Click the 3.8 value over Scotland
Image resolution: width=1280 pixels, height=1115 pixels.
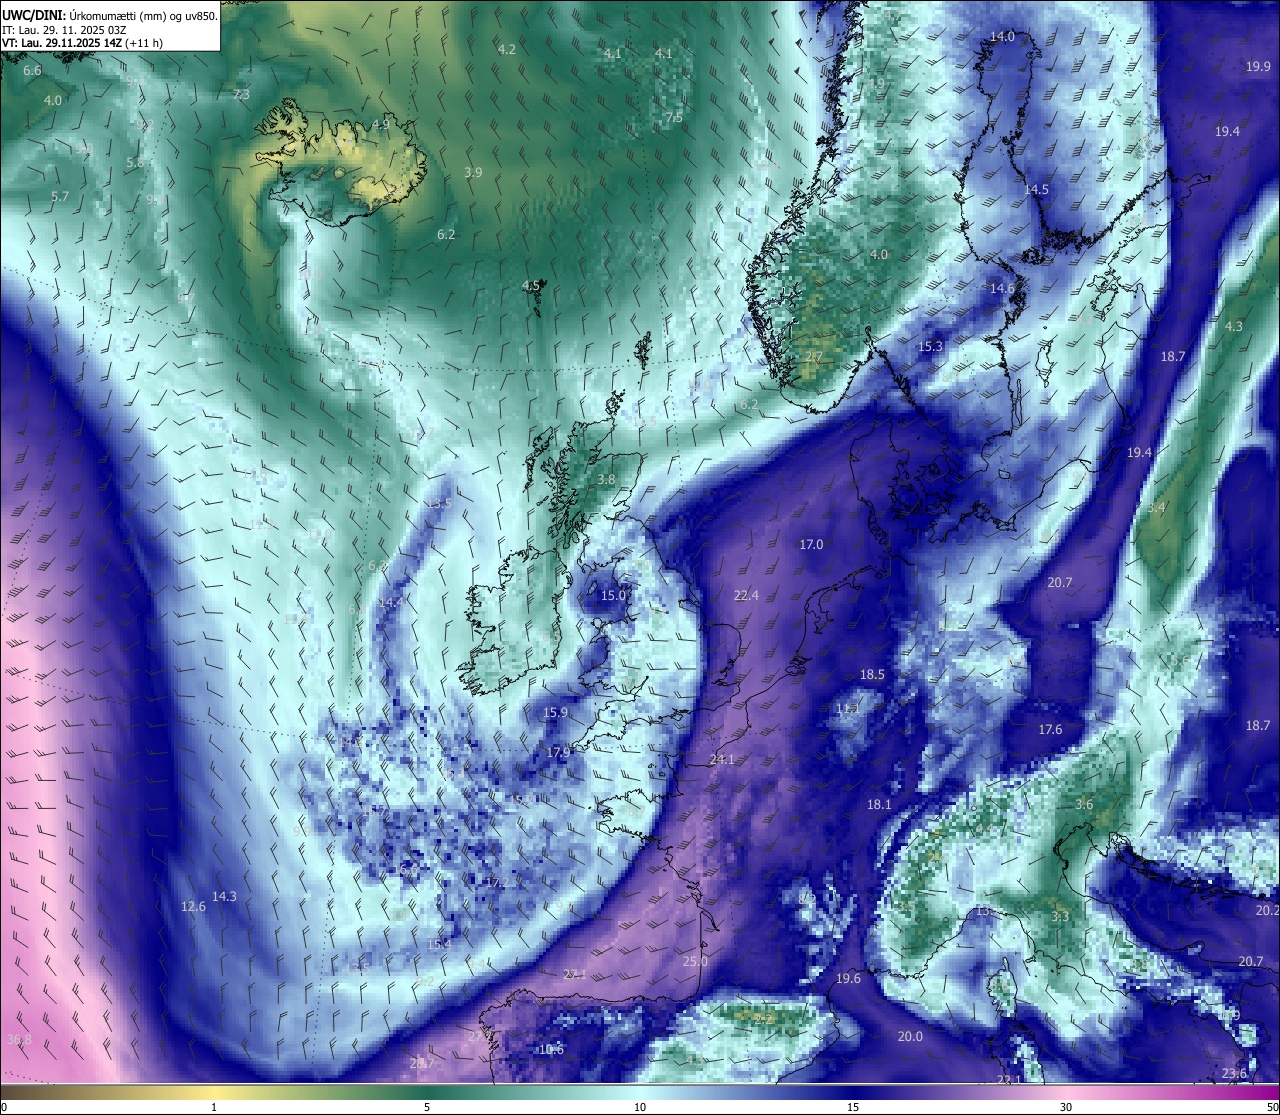tap(606, 479)
